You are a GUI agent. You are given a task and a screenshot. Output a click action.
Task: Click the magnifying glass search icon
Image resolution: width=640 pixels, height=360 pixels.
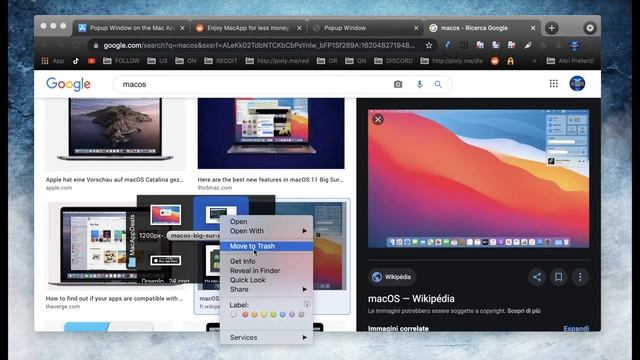pyautogui.click(x=438, y=84)
